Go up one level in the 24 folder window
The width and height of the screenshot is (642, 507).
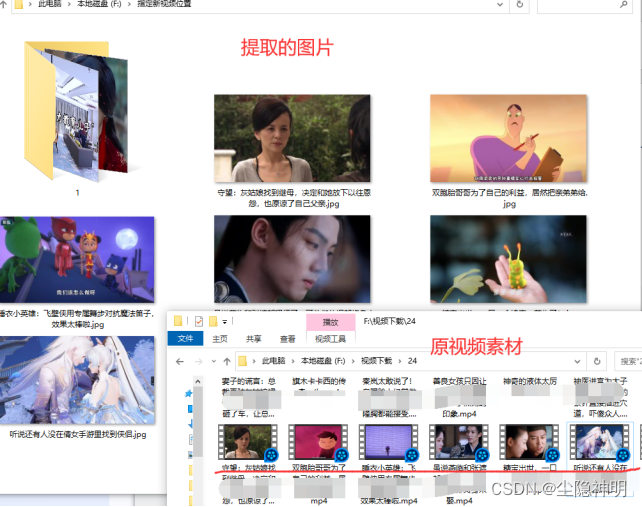coord(227,361)
